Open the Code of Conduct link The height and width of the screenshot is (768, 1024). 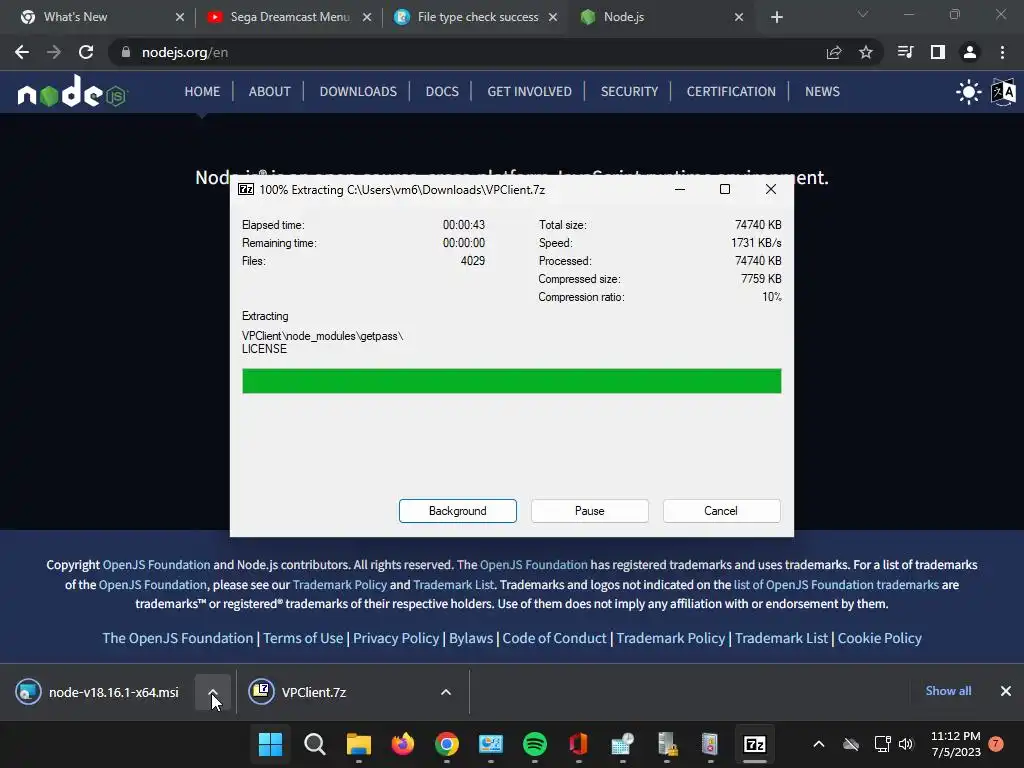[x=554, y=638]
